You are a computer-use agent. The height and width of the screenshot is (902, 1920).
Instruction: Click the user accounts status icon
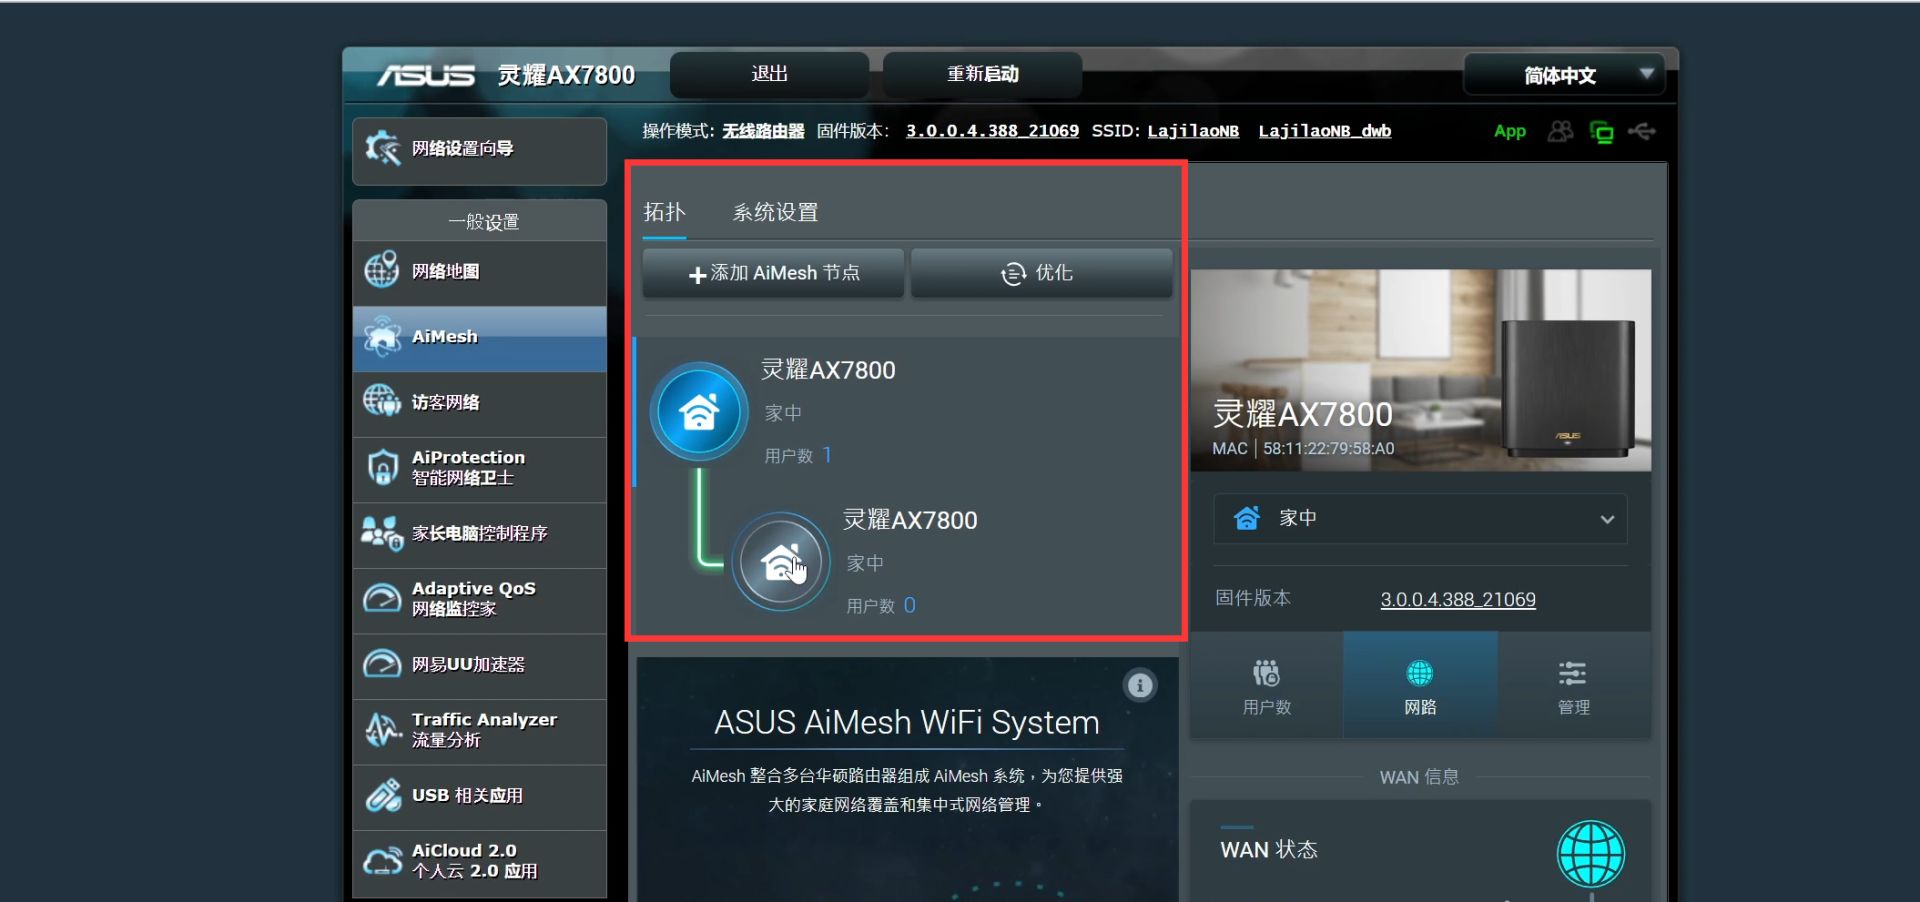coord(1560,131)
